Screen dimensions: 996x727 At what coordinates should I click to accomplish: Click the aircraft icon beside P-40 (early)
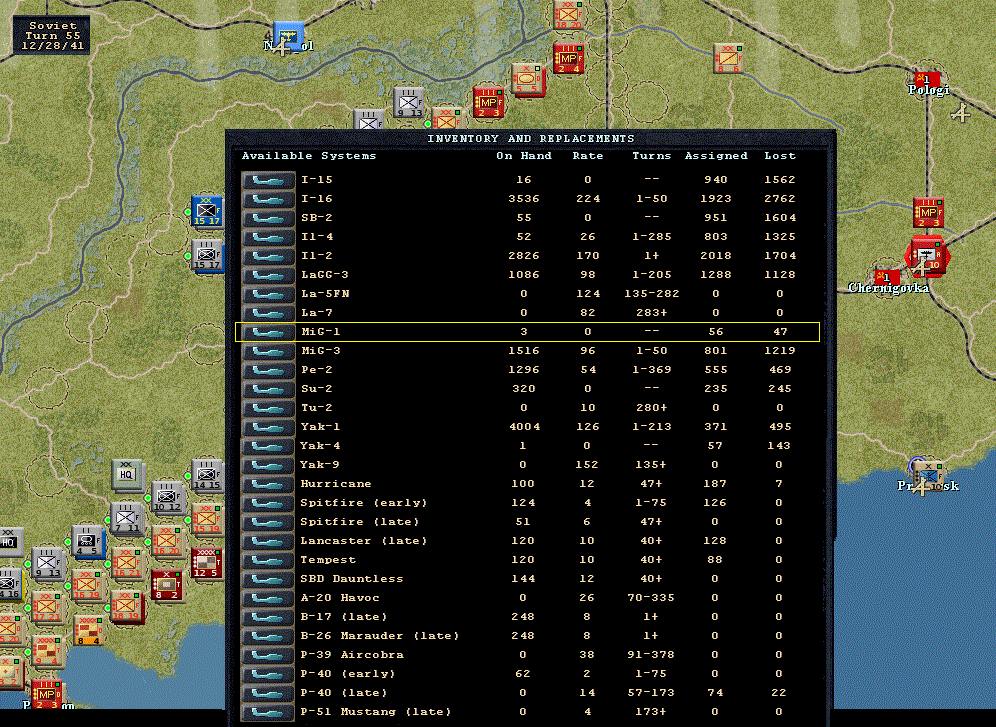click(268, 674)
